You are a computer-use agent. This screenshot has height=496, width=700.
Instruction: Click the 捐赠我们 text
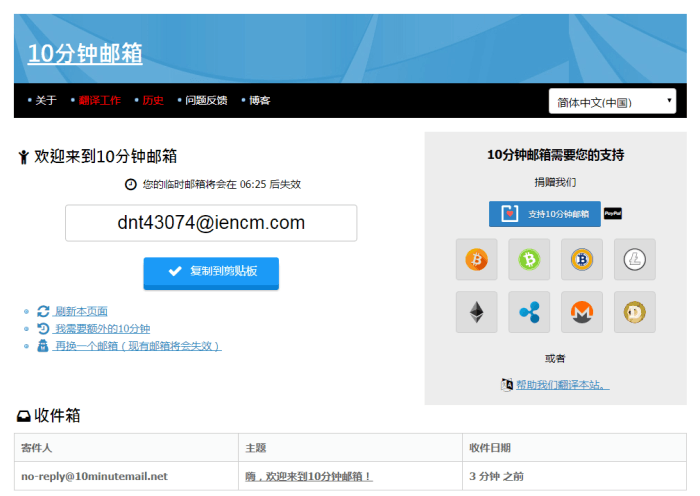(555, 182)
